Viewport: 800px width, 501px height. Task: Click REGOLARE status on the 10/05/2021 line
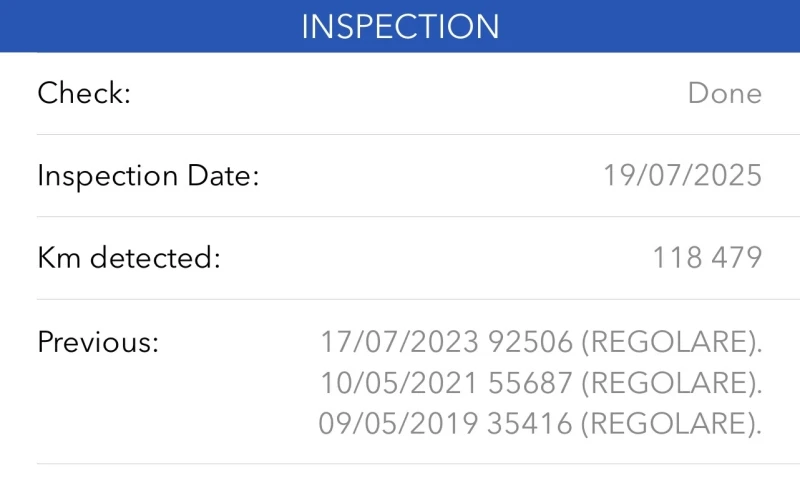tap(666, 383)
